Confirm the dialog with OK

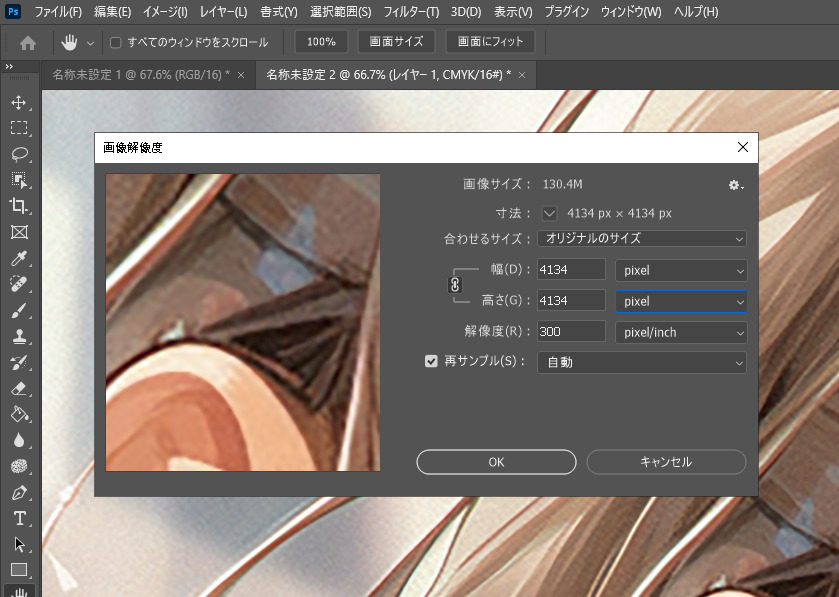pyautogui.click(x=496, y=462)
